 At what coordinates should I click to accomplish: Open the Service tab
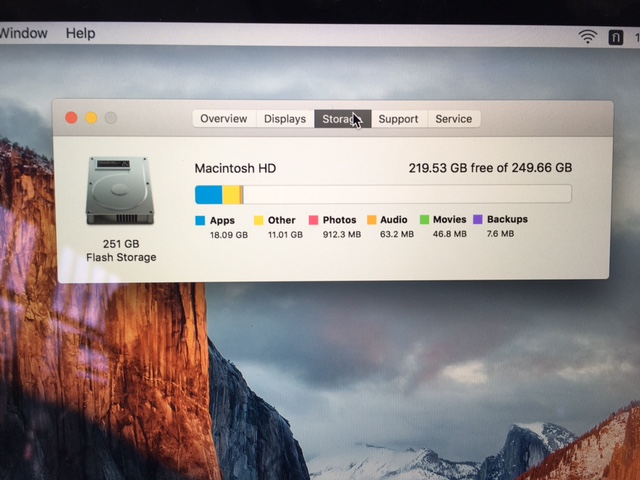(x=453, y=119)
